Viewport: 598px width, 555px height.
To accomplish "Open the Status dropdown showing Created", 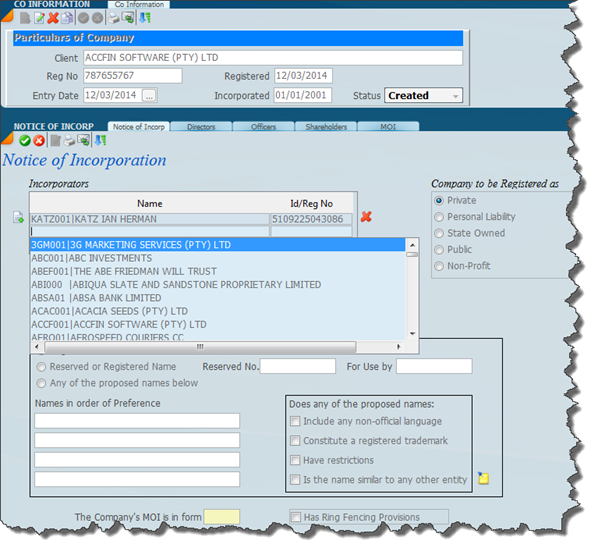I will tap(423, 95).
